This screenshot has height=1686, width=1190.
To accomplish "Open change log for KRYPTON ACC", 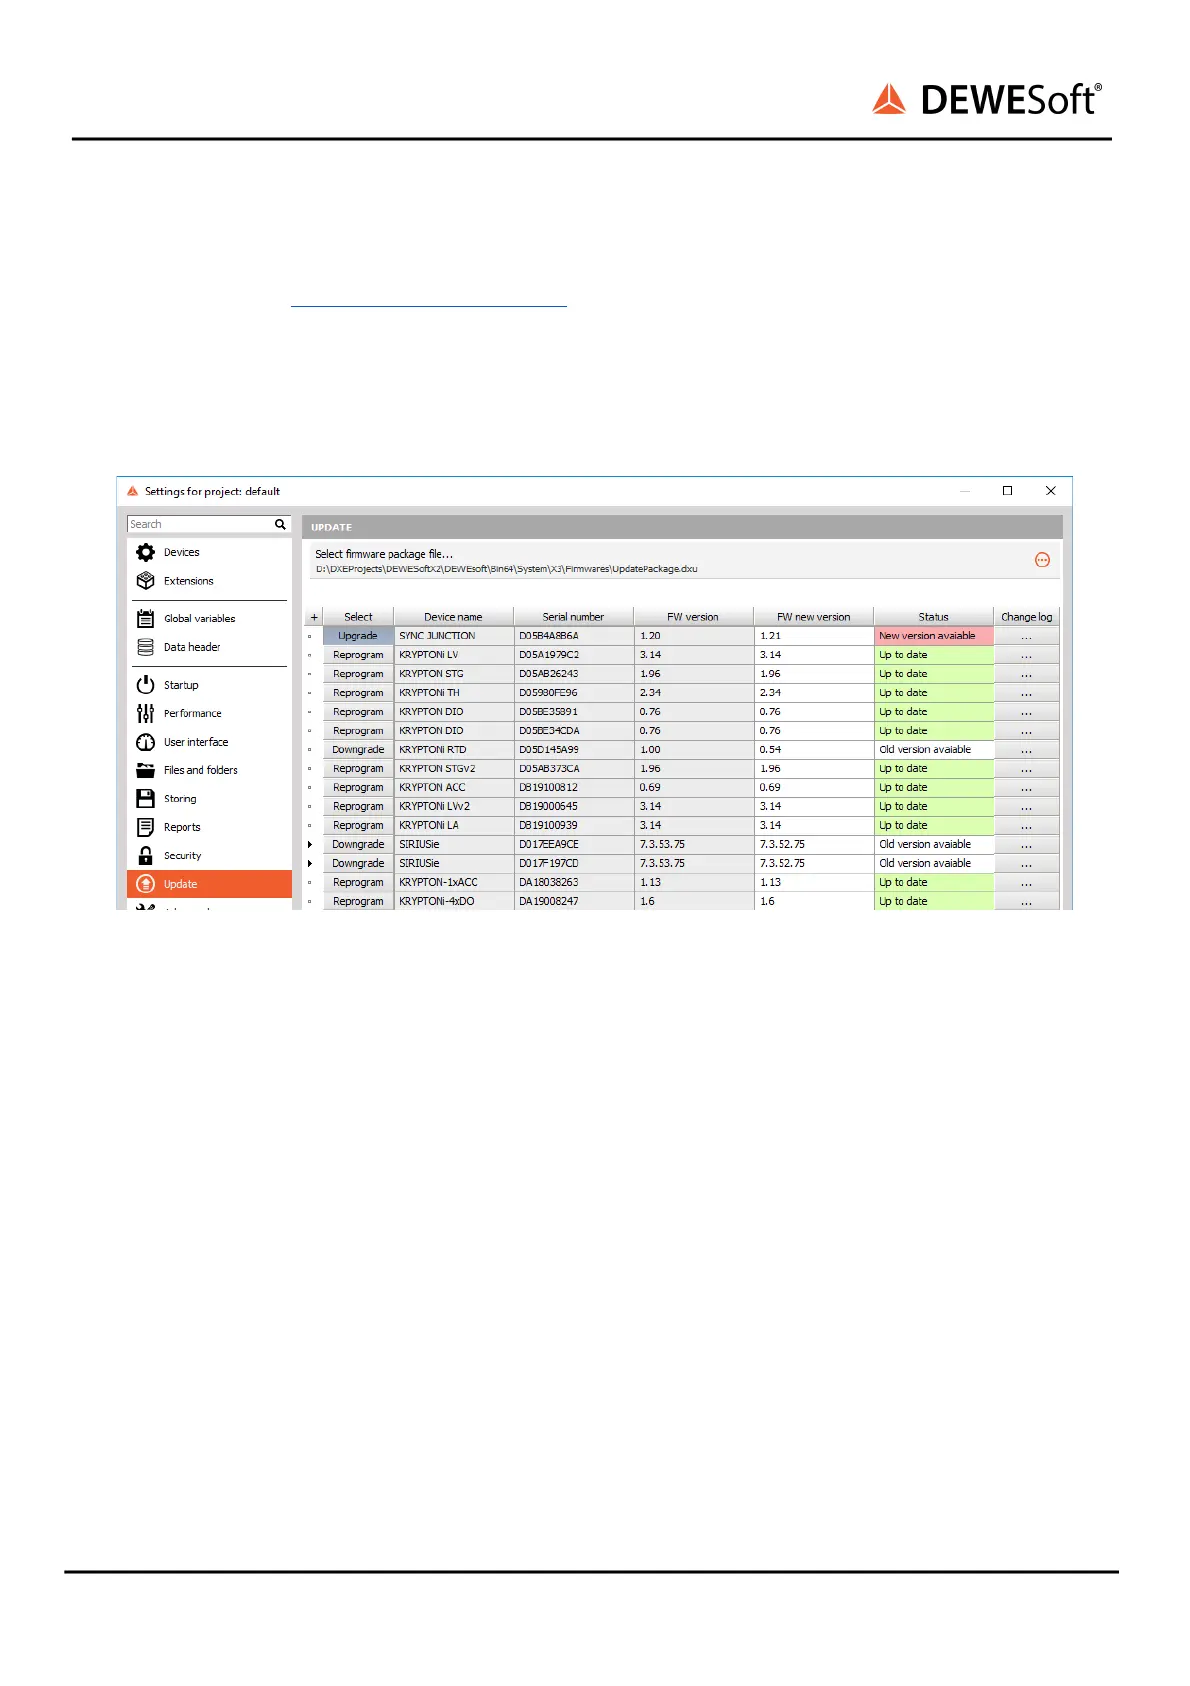I will [1026, 788].
